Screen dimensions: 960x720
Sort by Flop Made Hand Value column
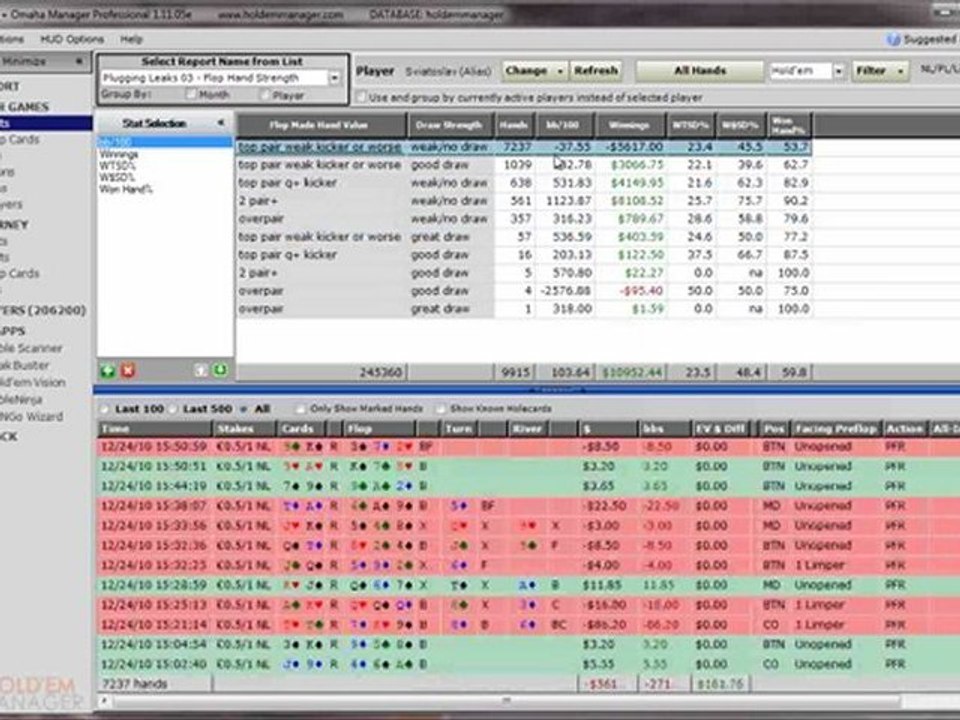point(321,126)
